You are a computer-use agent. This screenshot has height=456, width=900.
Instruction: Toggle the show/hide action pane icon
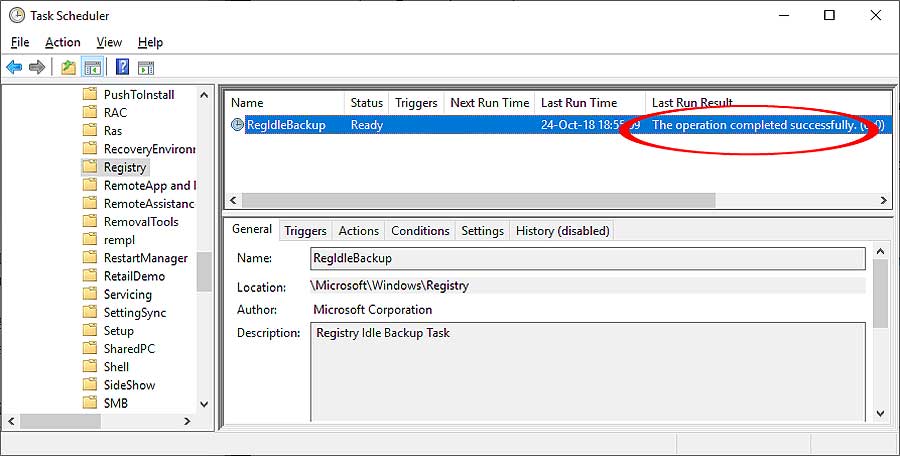146,67
